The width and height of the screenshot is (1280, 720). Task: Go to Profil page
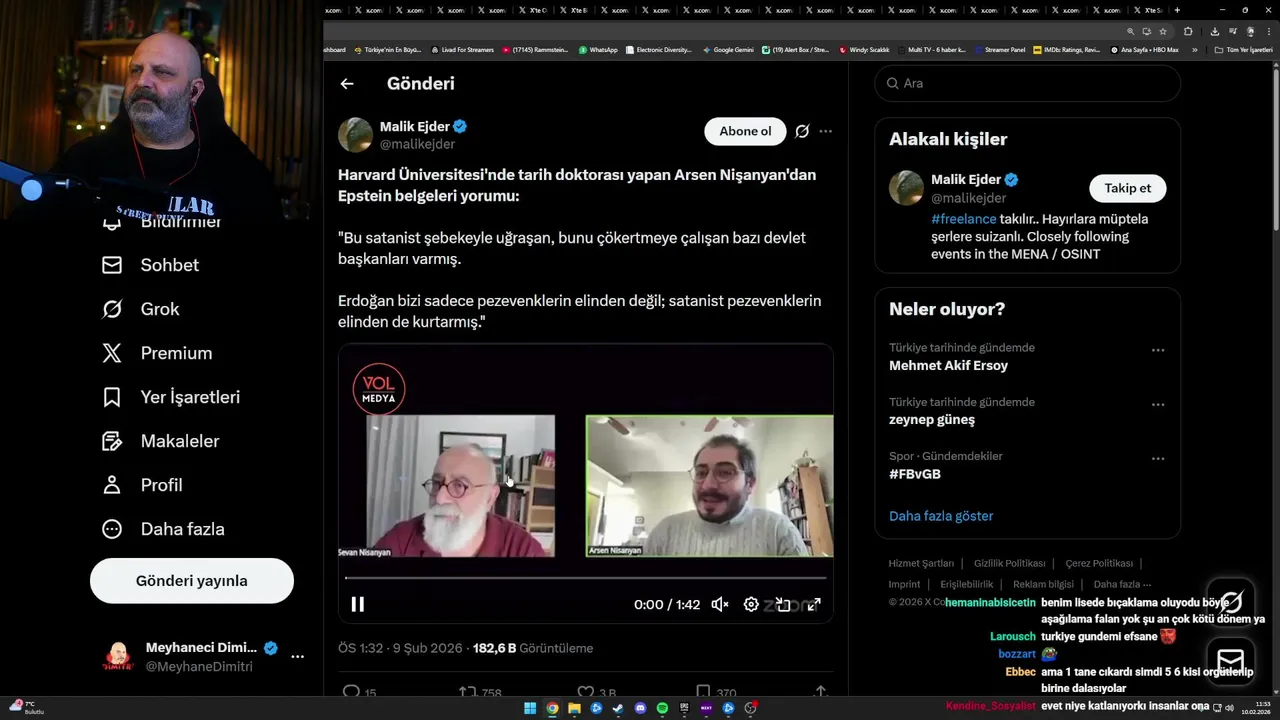142,485
